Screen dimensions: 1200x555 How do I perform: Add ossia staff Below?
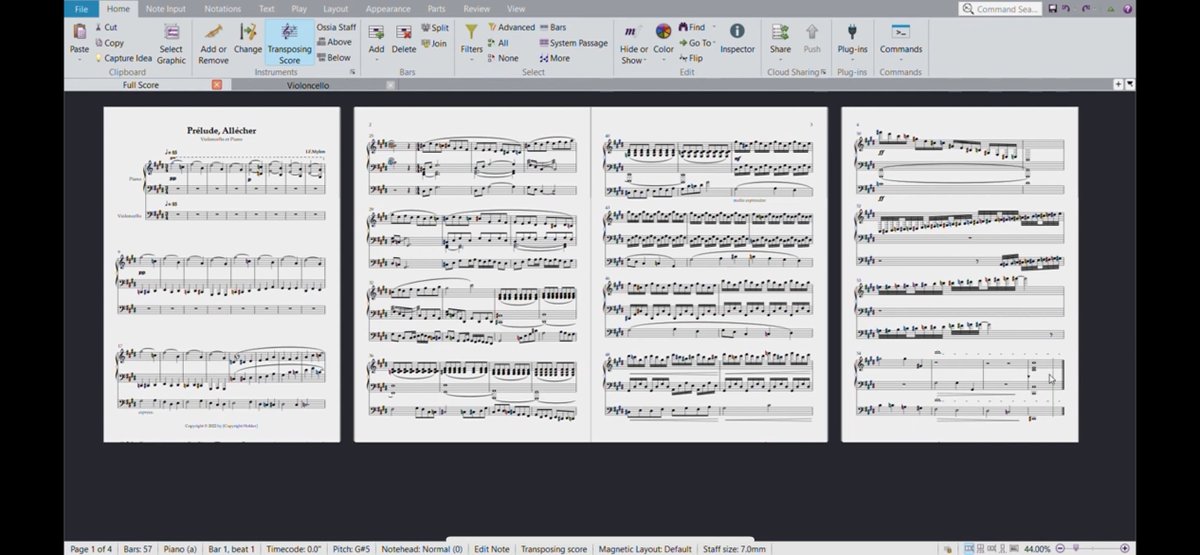pyautogui.click(x=335, y=58)
